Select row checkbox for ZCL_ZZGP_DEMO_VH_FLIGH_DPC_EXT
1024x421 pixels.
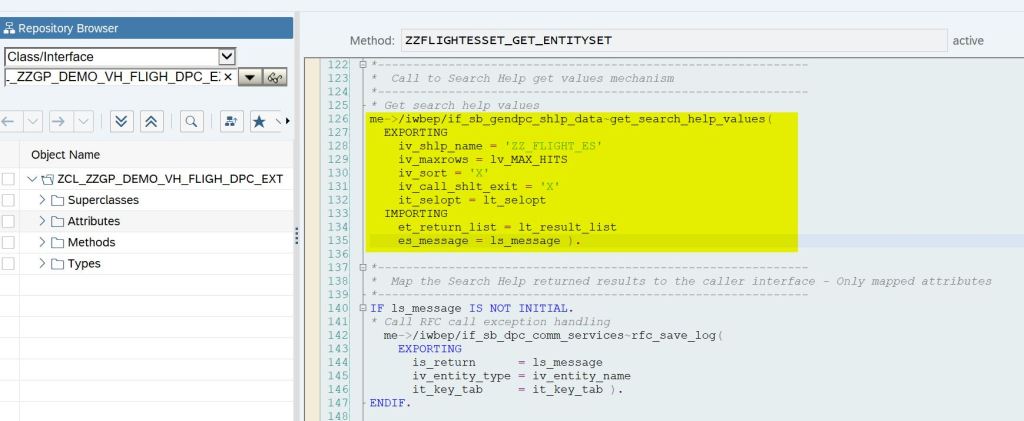[x=8, y=179]
